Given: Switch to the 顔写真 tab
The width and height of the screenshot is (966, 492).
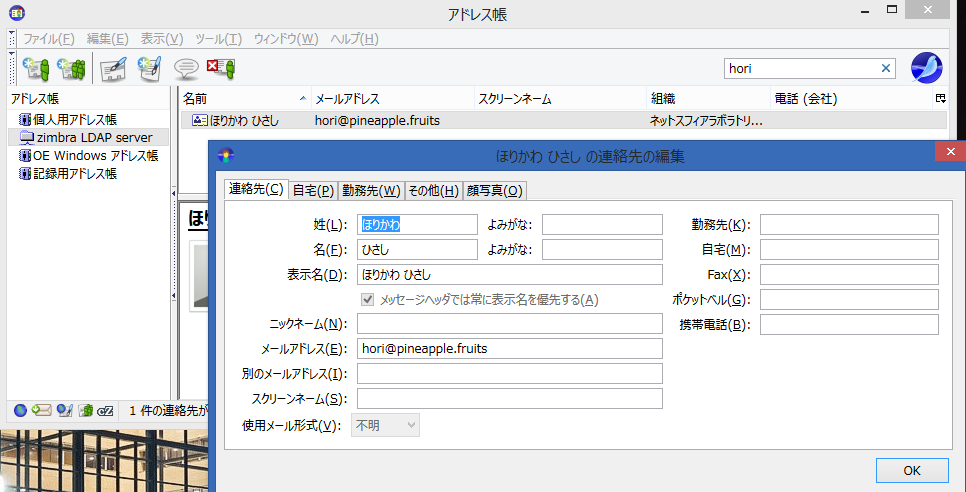Looking at the screenshot, I should pyautogui.click(x=495, y=190).
